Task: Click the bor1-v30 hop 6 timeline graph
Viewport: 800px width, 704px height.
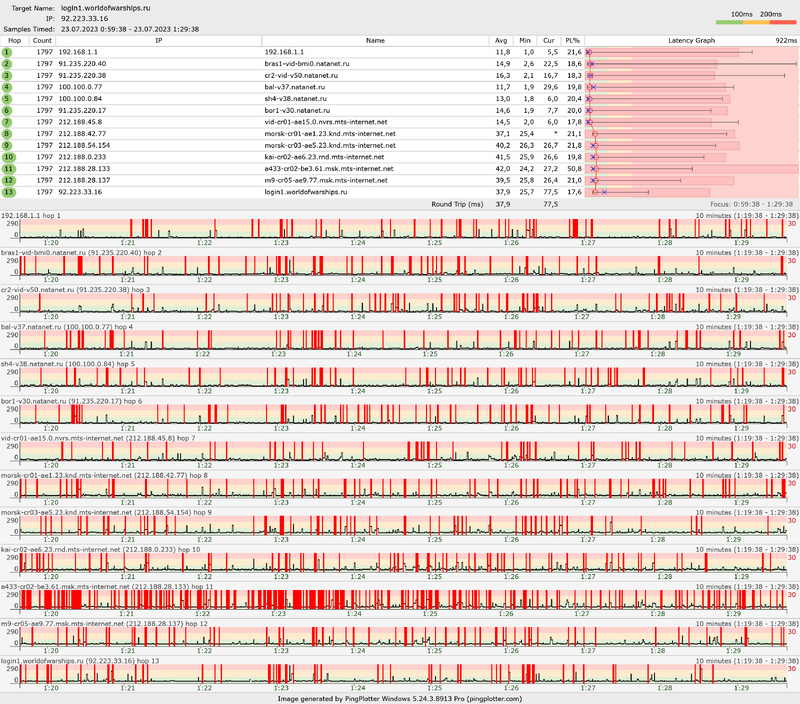Action: click(x=403, y=414)
